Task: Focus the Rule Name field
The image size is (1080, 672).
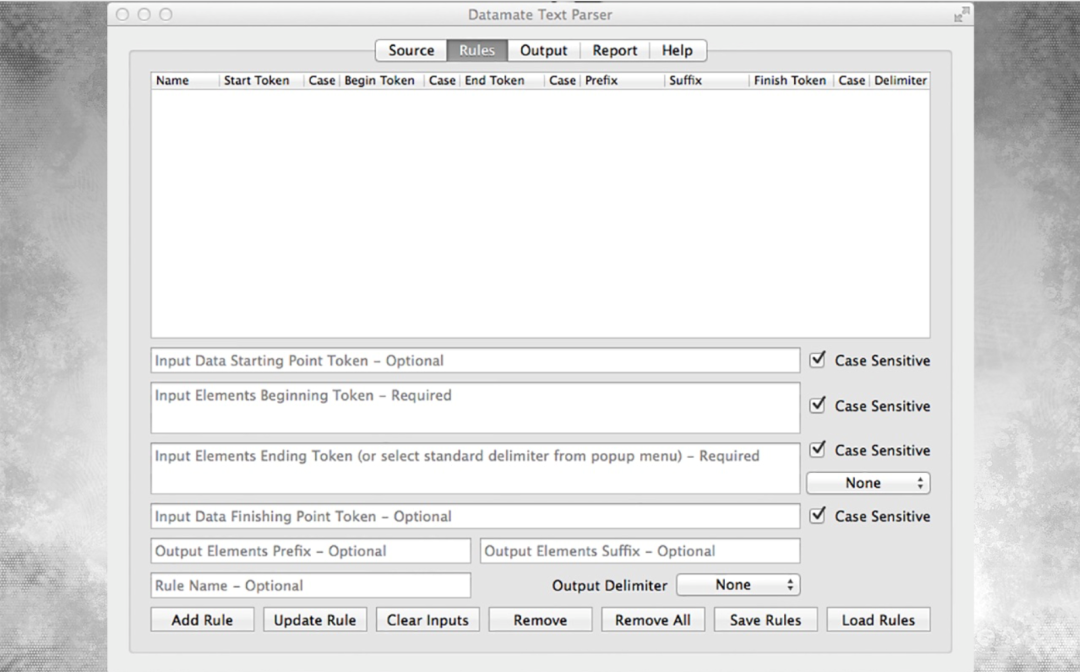Action: pos(311,585)
